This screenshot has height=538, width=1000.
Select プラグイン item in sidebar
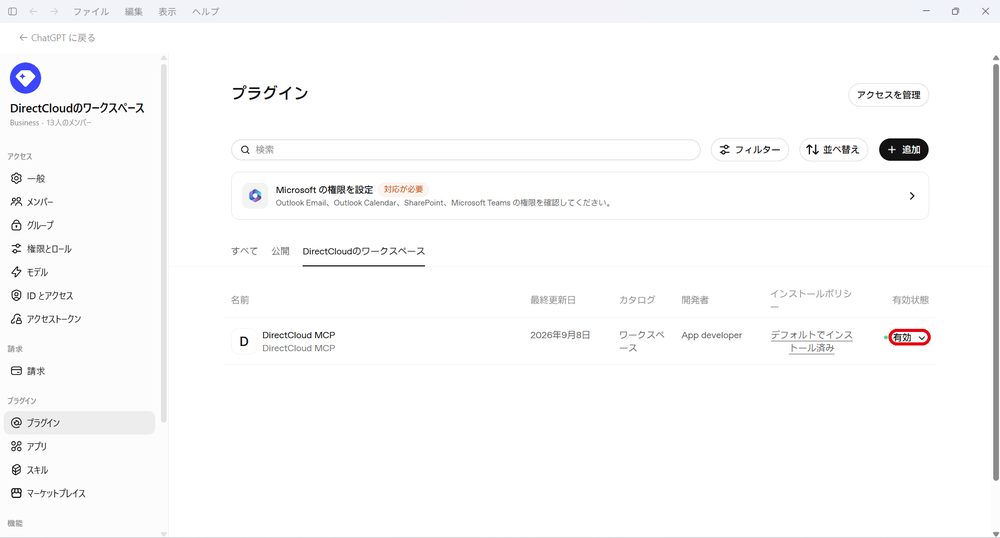(80, 423)
